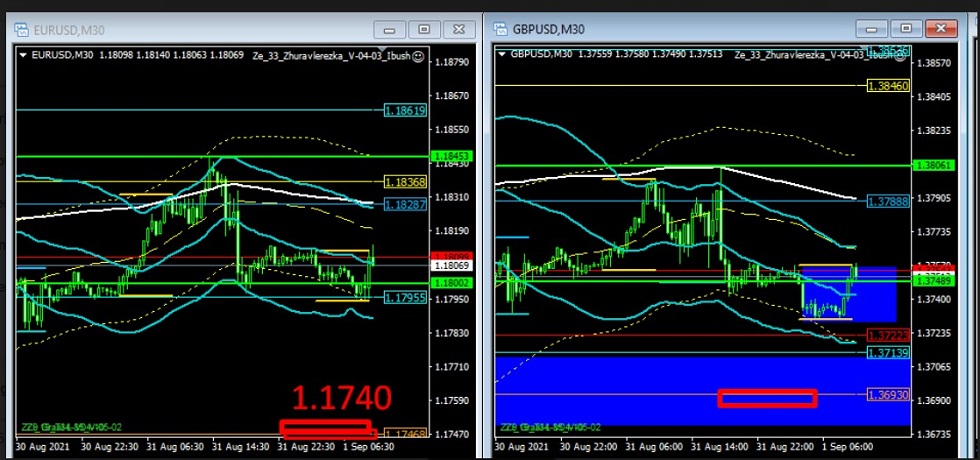Click the Ze_33_Zhuravlerezka expert name in EURUSD chart
The image size is (980, 460).
click(x=331, y=56)
